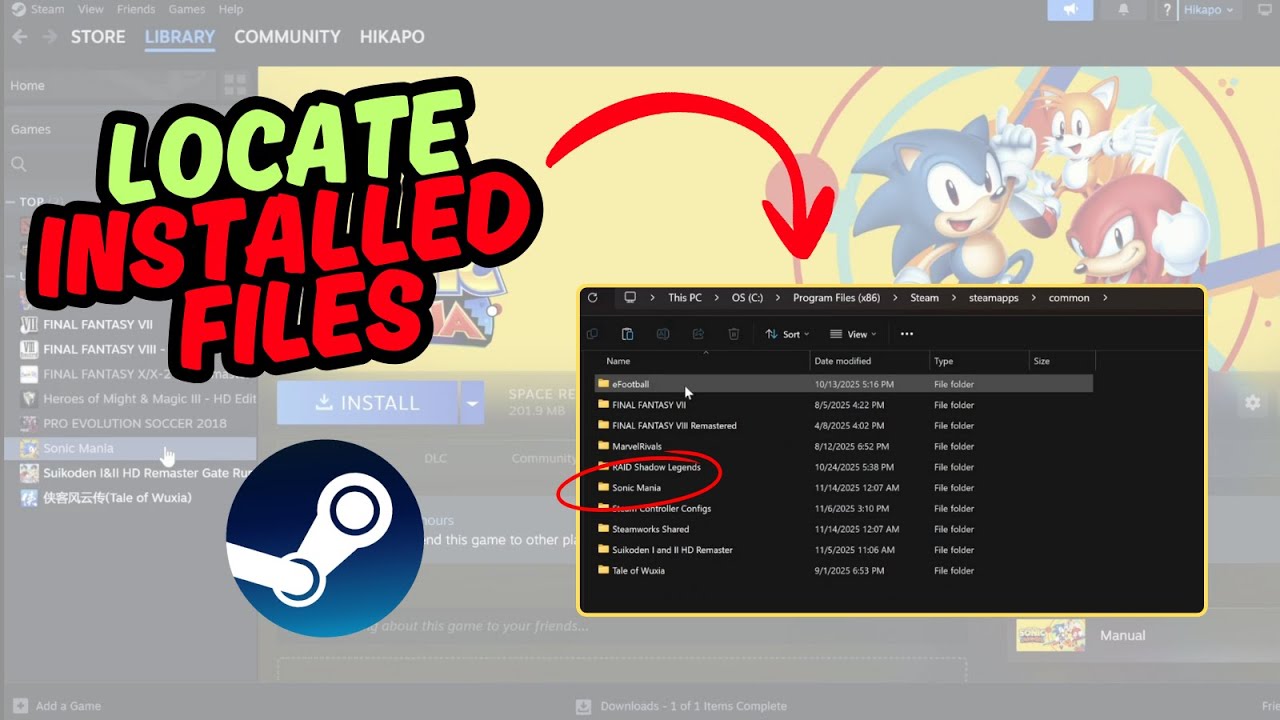Switch to collections grid view icon

(x=235, y=85)
